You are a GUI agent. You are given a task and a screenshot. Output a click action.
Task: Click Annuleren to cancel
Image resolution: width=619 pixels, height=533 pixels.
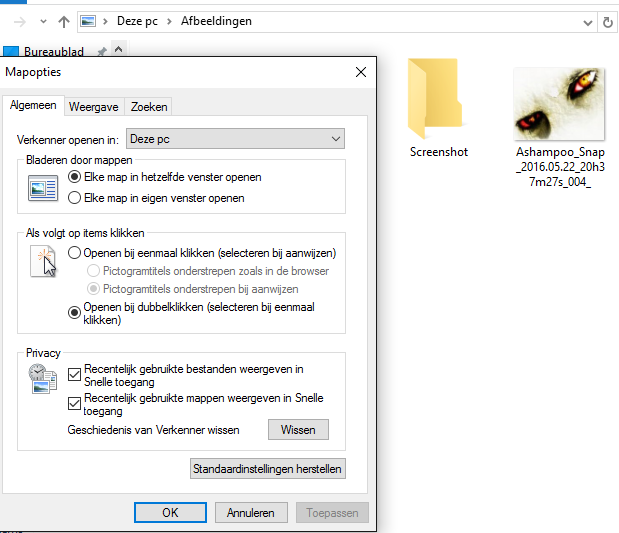pyautogui.click(x=251, y=512)
